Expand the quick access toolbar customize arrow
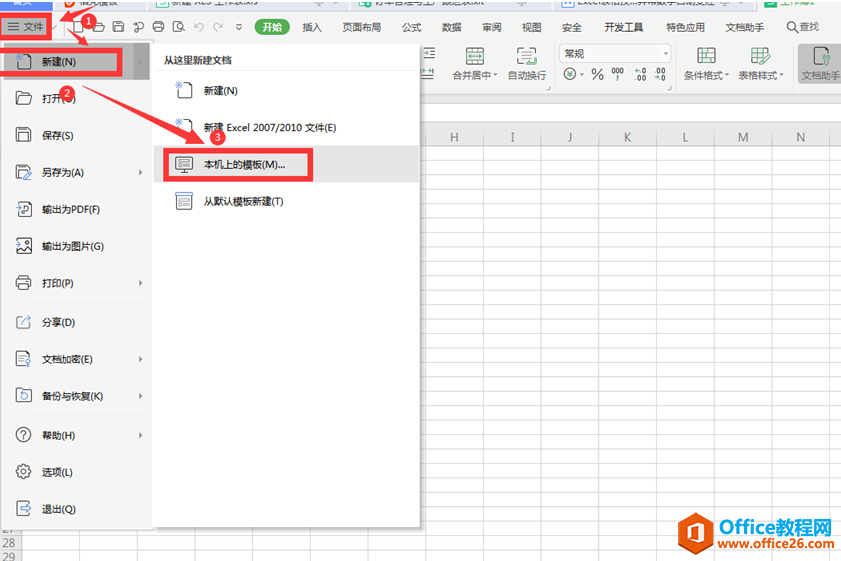The width and height of the screenshot is (841, 561). click(239, 27)
